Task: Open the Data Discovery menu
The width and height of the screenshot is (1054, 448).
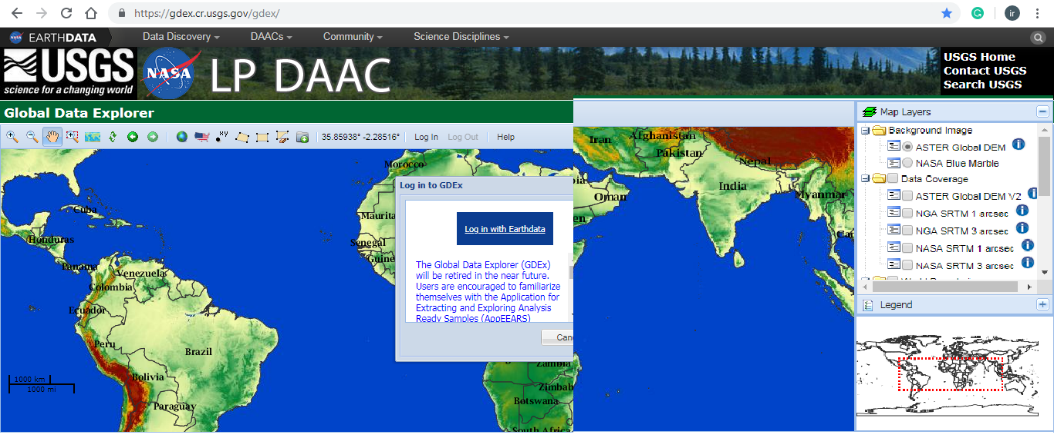Action: pyautogui.click(x=181, y=37)
